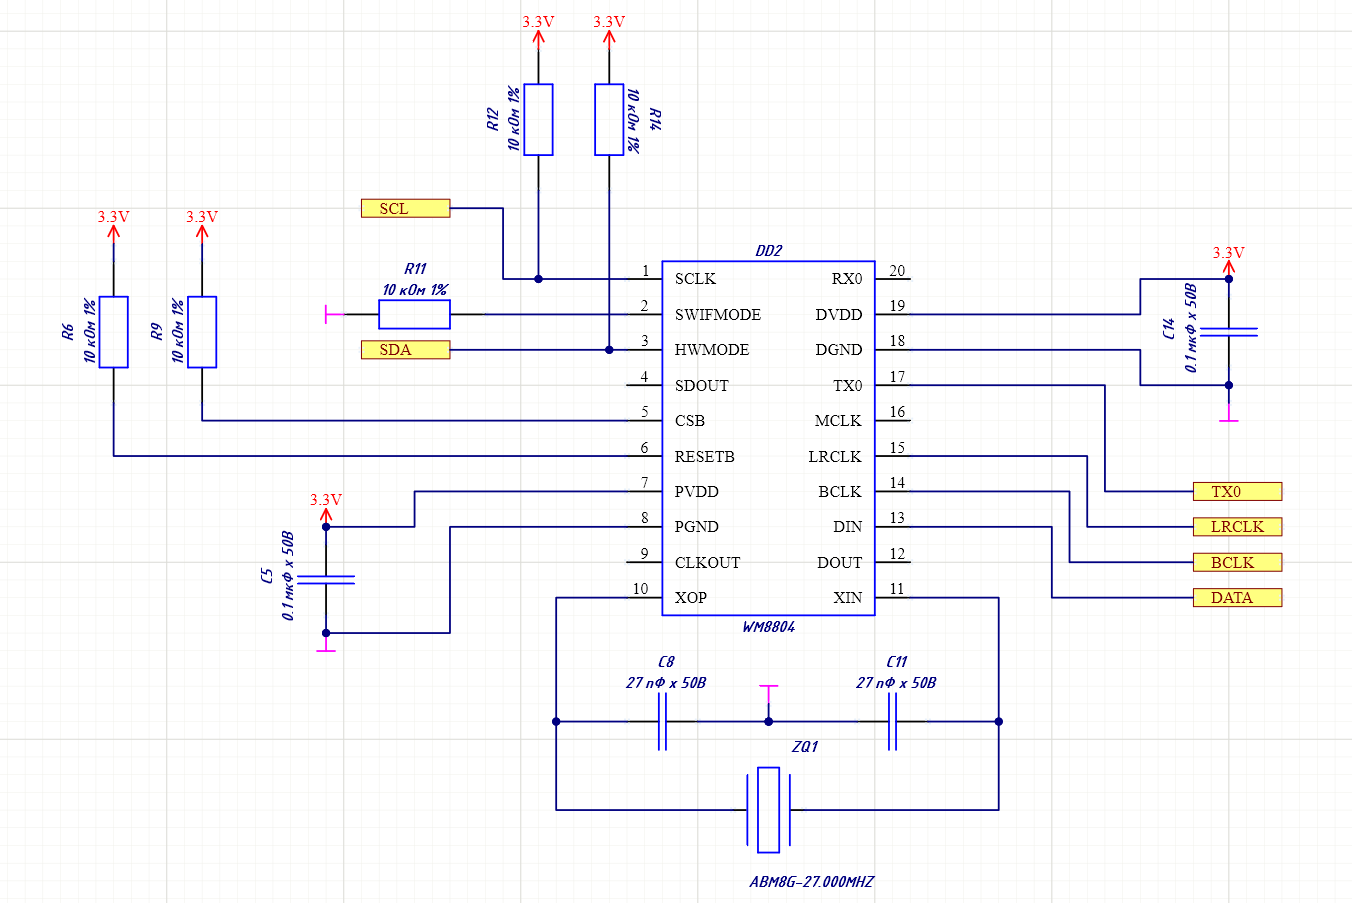Select the BCLK output port
The image size is (1352, 903).
tap(1237, 562)
